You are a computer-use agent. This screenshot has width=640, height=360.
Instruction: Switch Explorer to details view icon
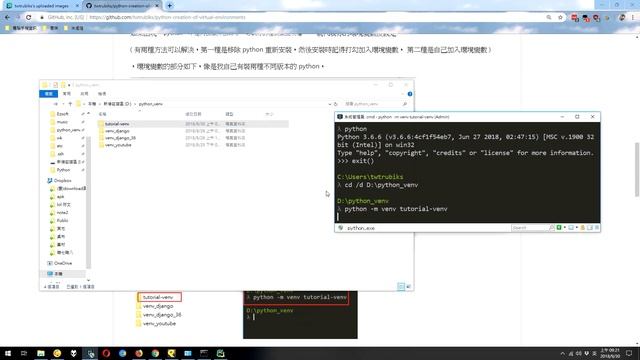coord(401,286)
